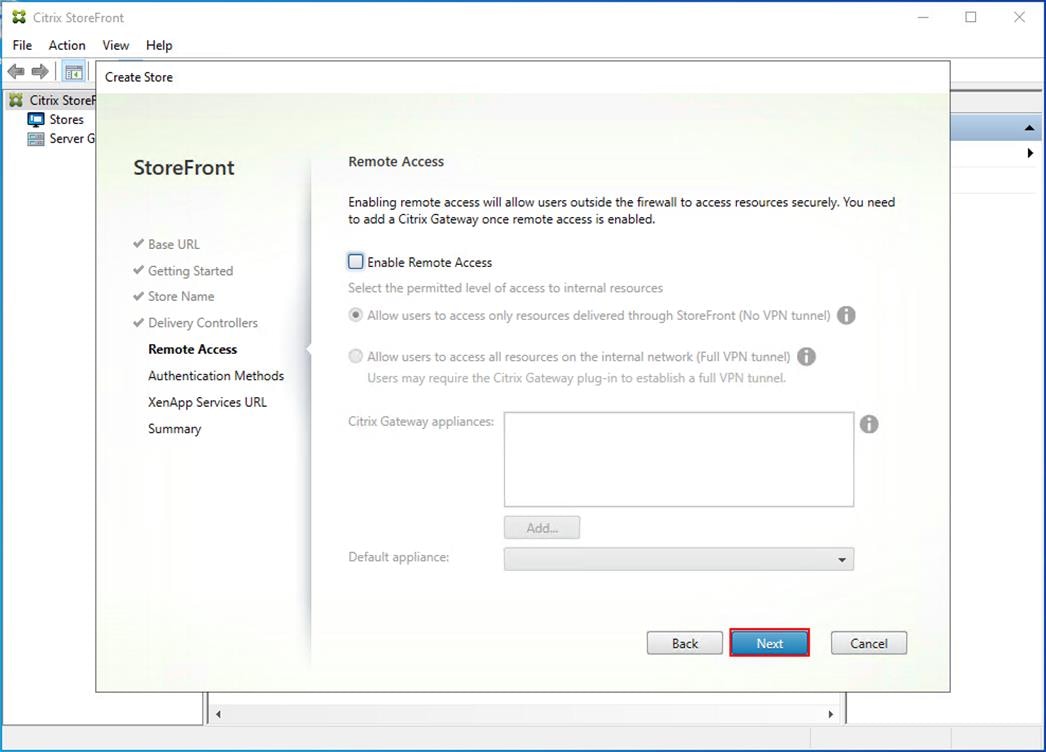Click the Forward arrow toolbar icon
This screenshot has width=1046, height=752.
pyautogui.click(x=40, y=71)
